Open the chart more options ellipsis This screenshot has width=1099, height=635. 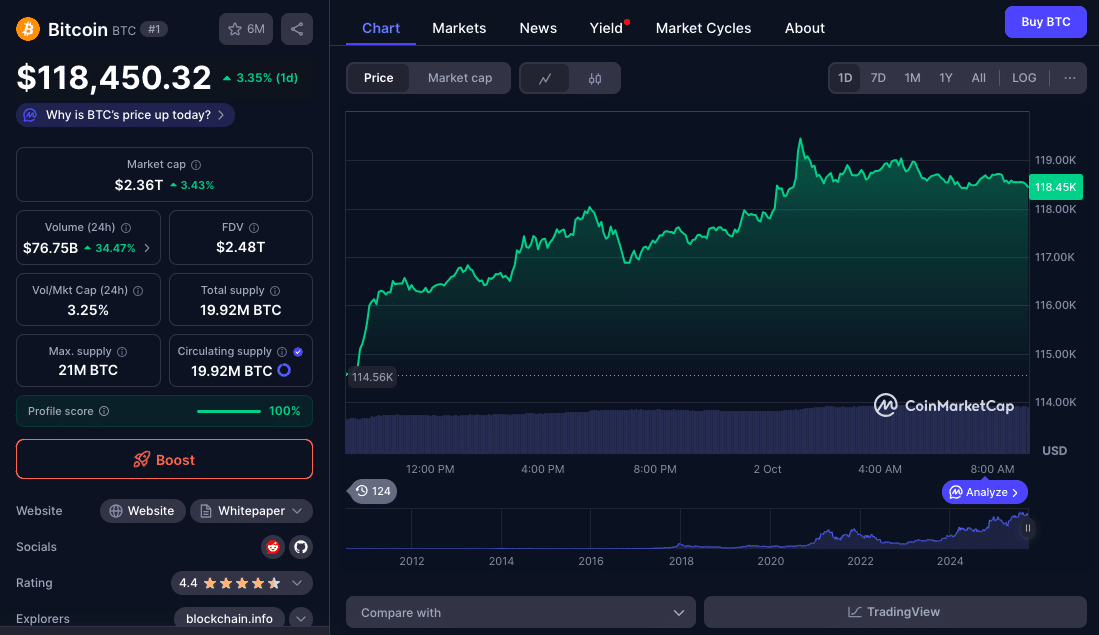[x=1070, y=78]
